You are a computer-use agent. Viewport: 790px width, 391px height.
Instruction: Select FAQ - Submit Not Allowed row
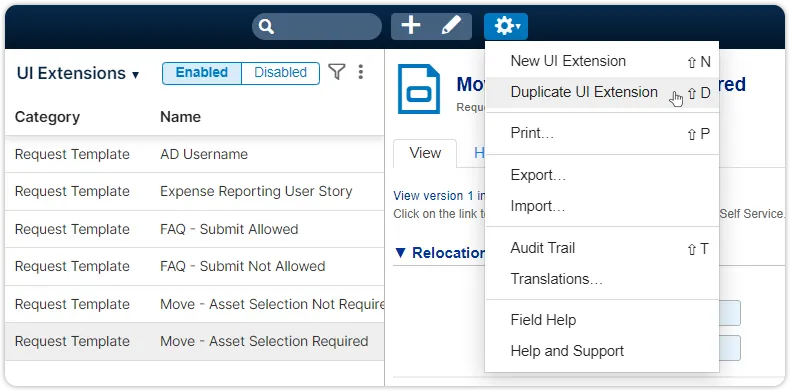(x=194, y=266)
